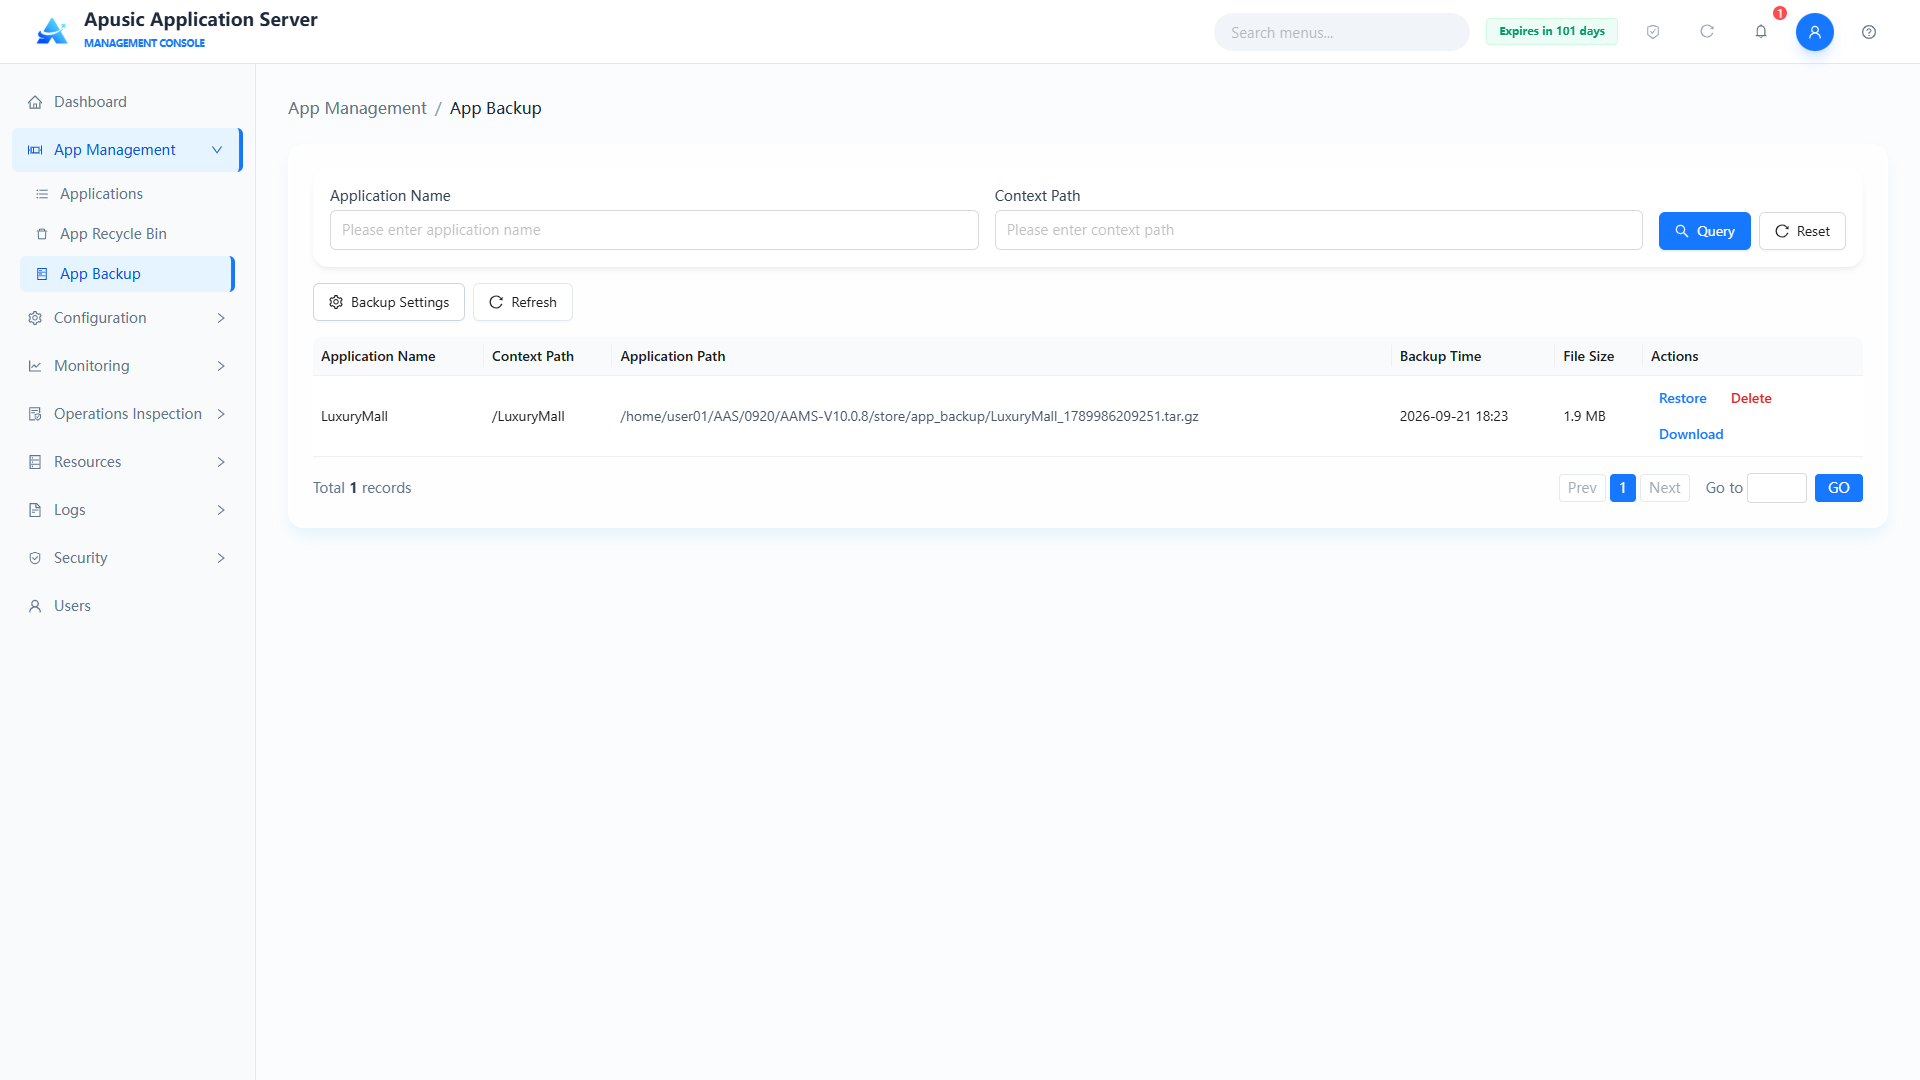Focus the Application Name input field

[654, 230]
